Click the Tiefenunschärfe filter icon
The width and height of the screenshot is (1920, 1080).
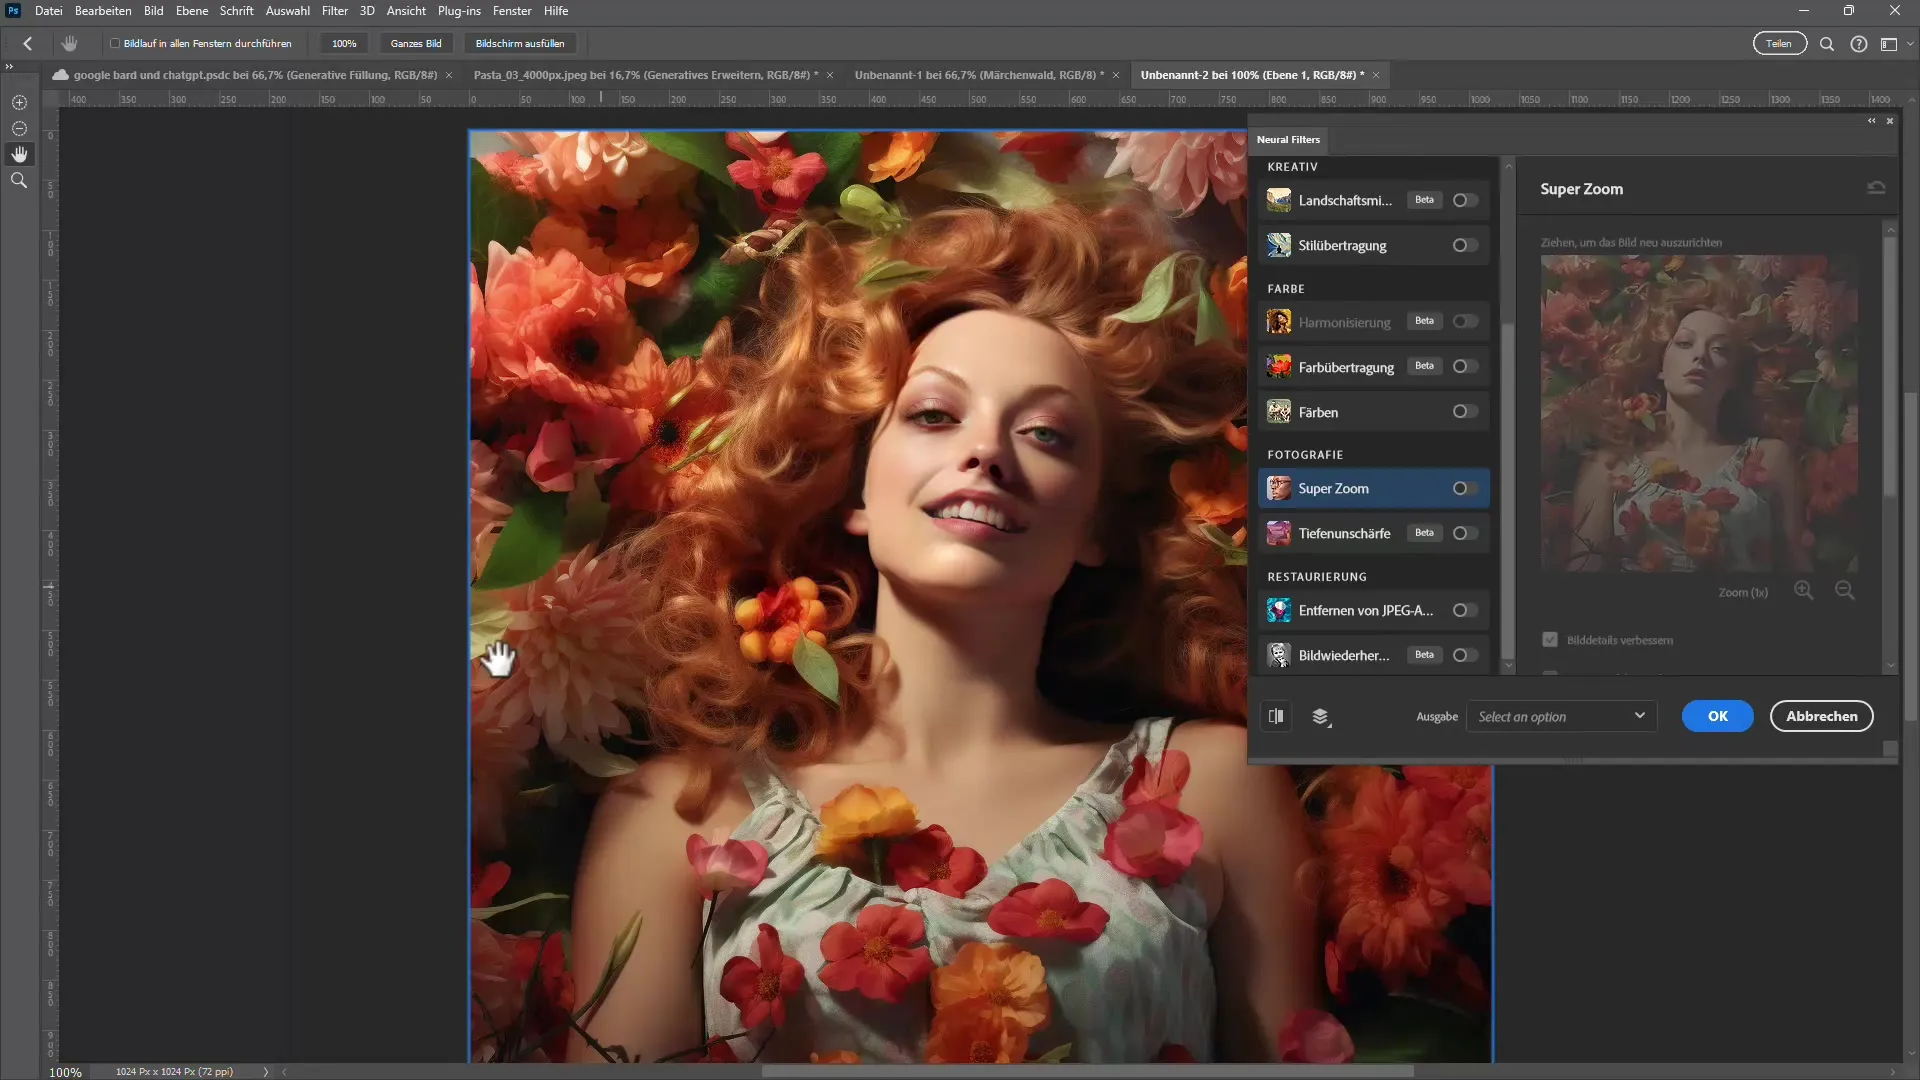pyautogui.click(x=1279, y=533)
